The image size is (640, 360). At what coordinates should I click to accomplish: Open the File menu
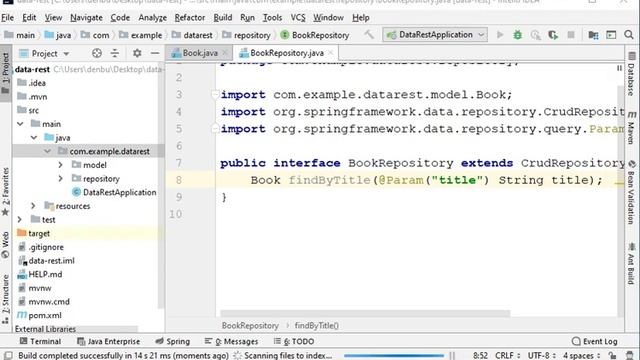tap(7, 18)
